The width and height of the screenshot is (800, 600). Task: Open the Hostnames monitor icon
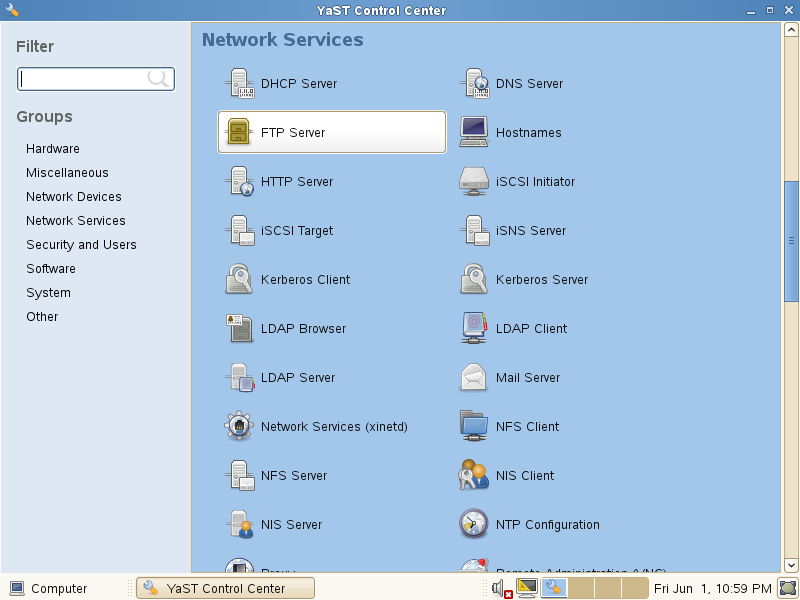pos(474,132)
